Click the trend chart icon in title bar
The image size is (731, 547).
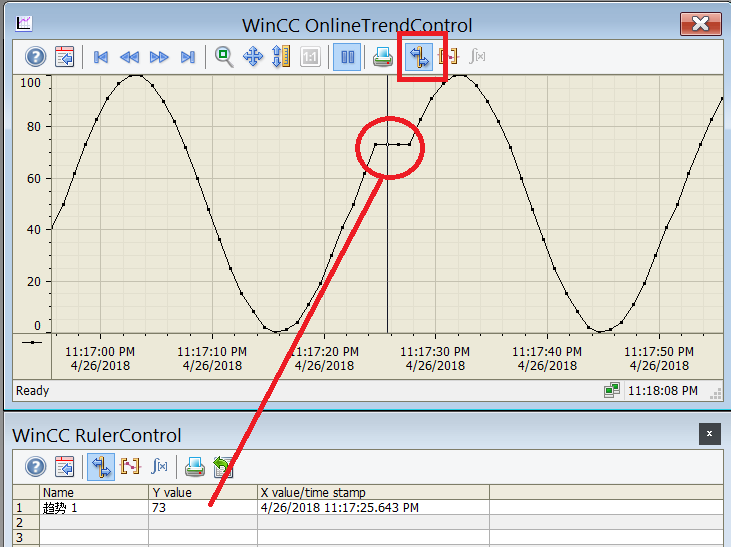pyautogui.click(x=24, y=23)
